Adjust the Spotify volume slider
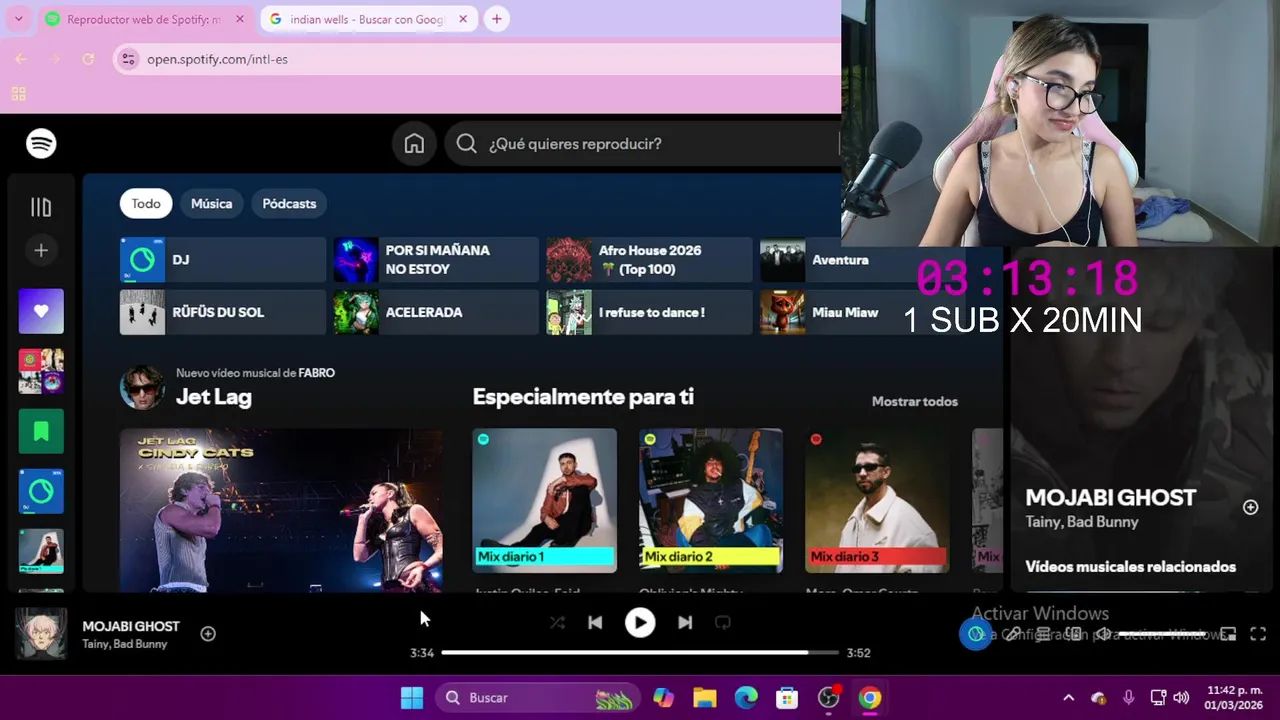Screen dimensions: 1280x720 pos(1161,634)
